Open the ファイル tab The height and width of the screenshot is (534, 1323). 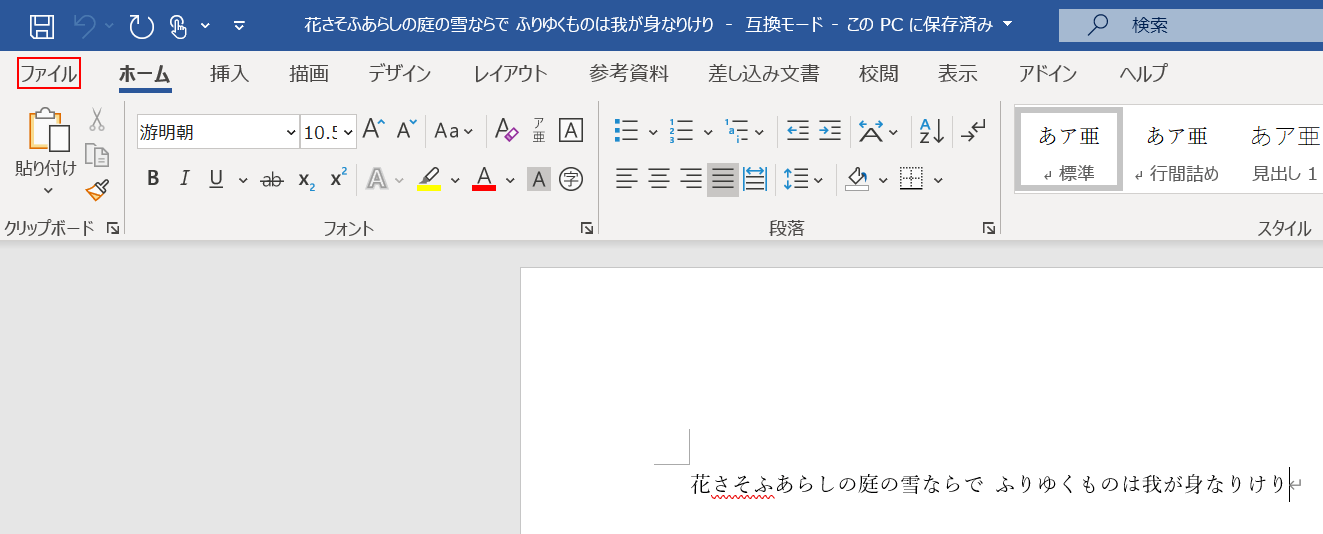48,73
